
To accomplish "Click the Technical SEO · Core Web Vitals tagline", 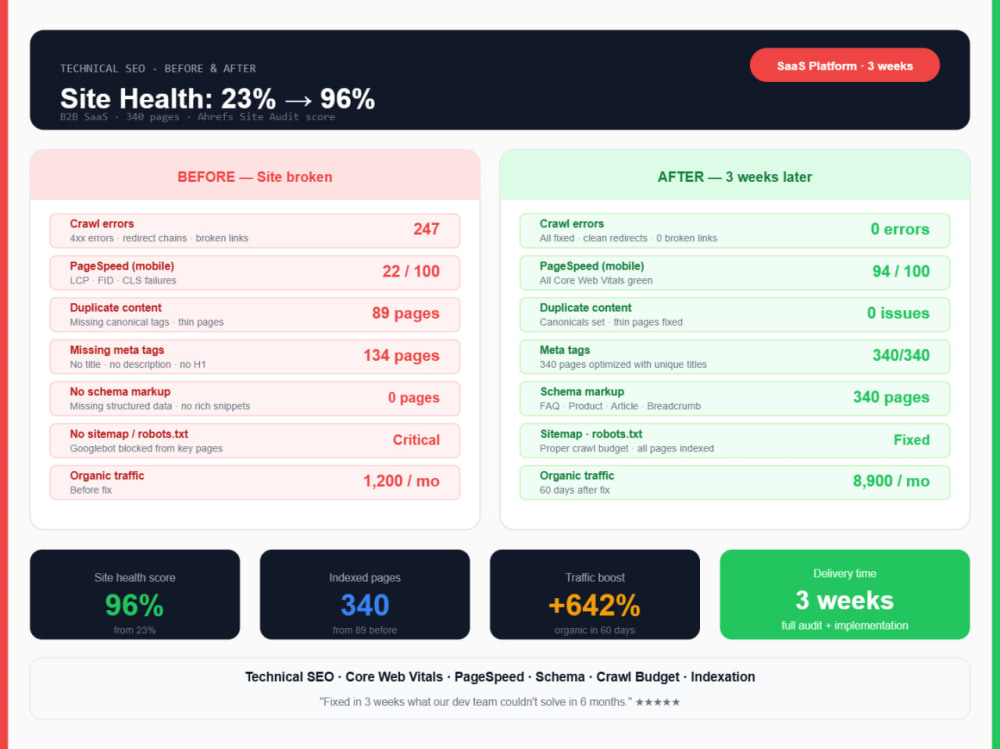I will click(500, 677).
